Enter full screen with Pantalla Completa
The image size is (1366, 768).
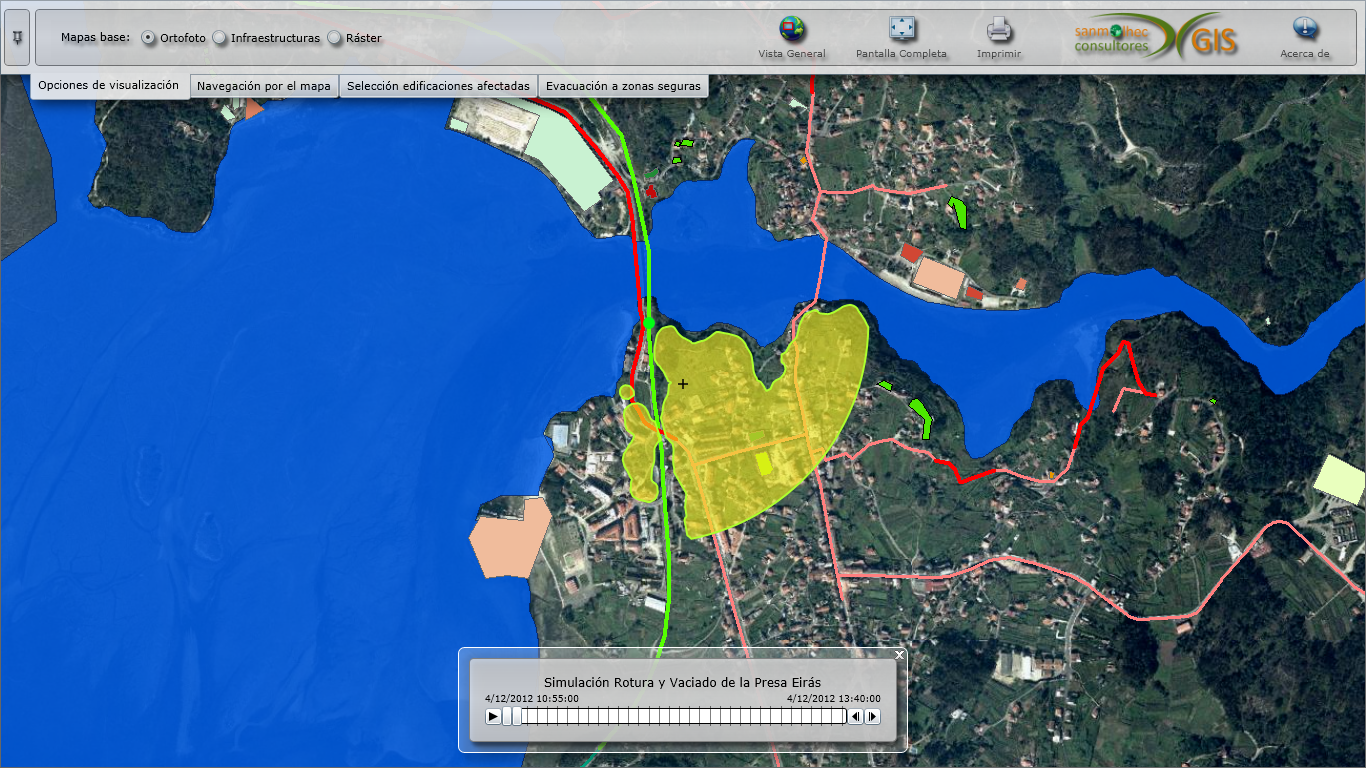pos(901,29)
